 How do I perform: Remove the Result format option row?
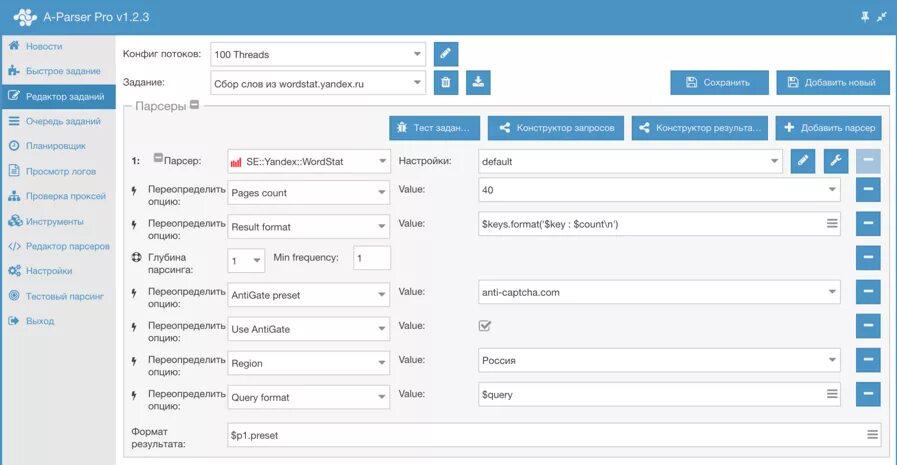click(868, 224)
